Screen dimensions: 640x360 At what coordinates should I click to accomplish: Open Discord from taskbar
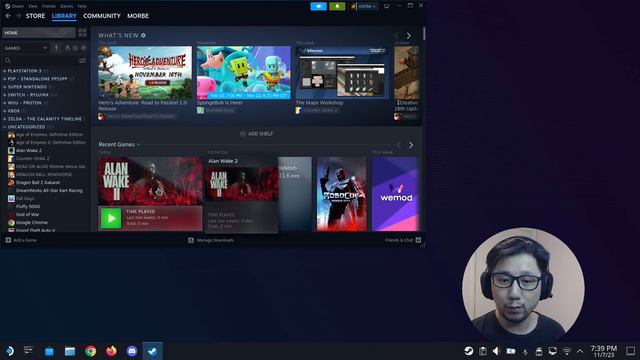132,351
